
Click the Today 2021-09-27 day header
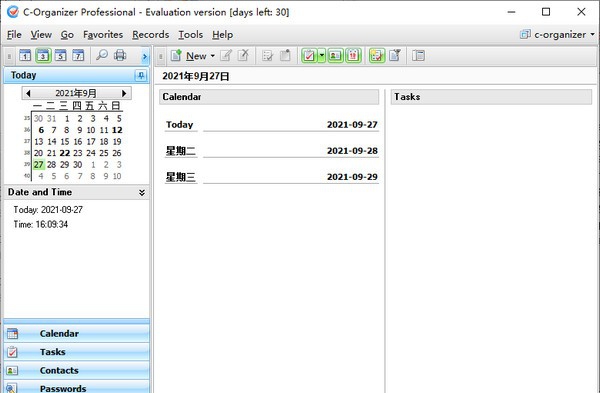click(272, 125)
